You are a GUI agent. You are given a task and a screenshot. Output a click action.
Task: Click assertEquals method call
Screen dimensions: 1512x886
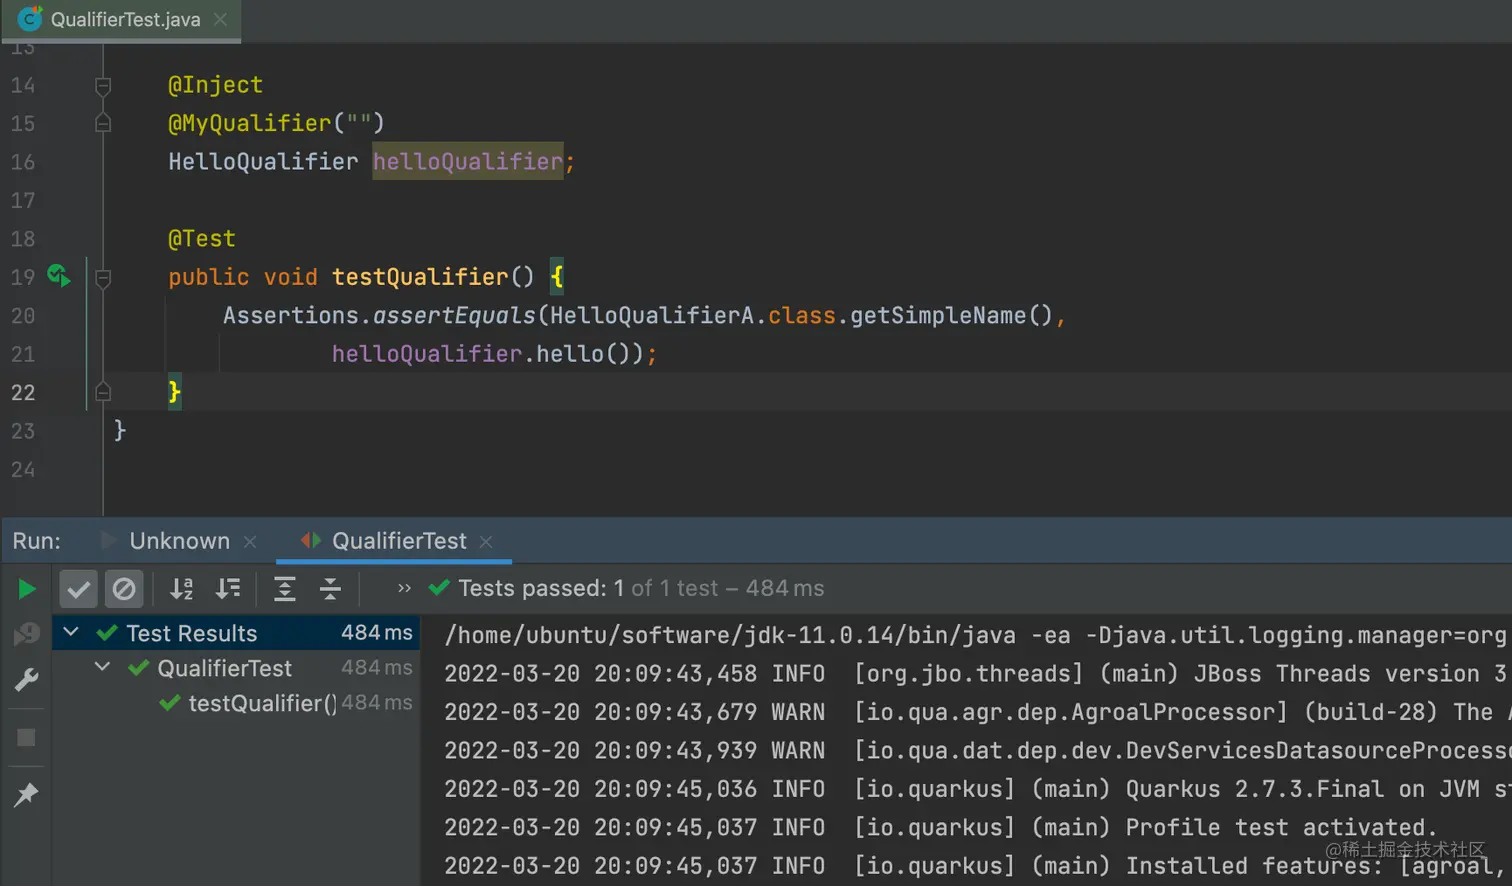tap(455, 315)
